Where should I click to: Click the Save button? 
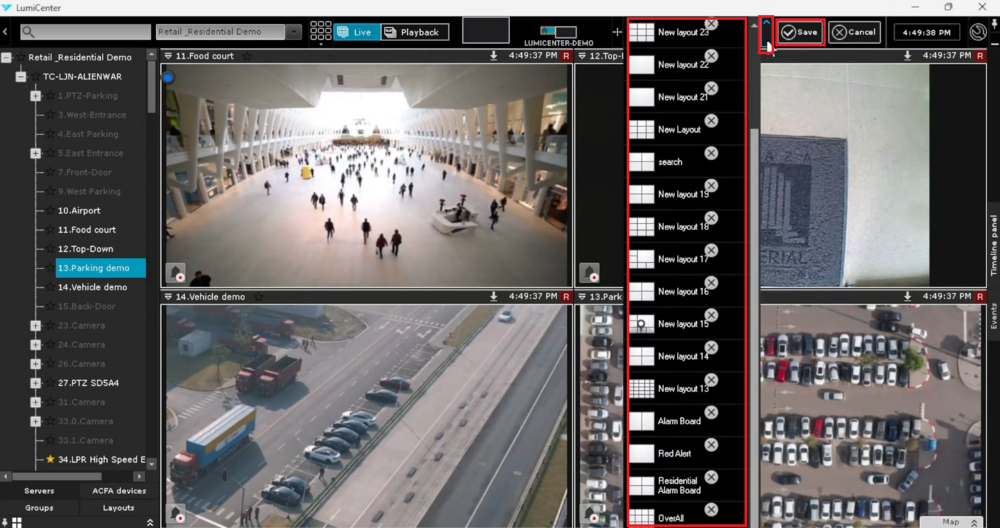tap(800, 32)
